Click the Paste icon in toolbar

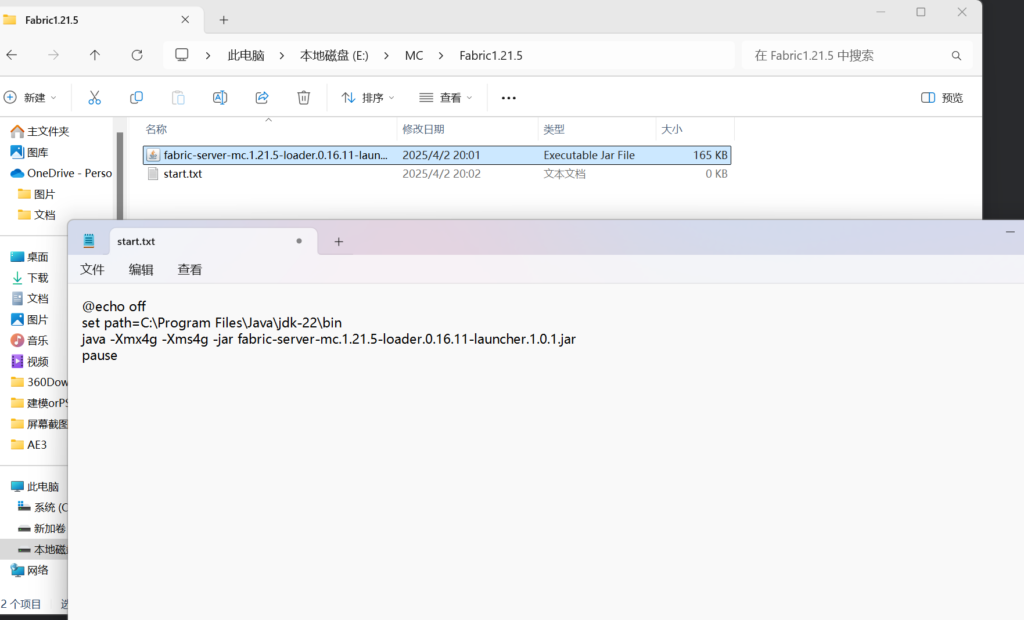tap(178, 97)
